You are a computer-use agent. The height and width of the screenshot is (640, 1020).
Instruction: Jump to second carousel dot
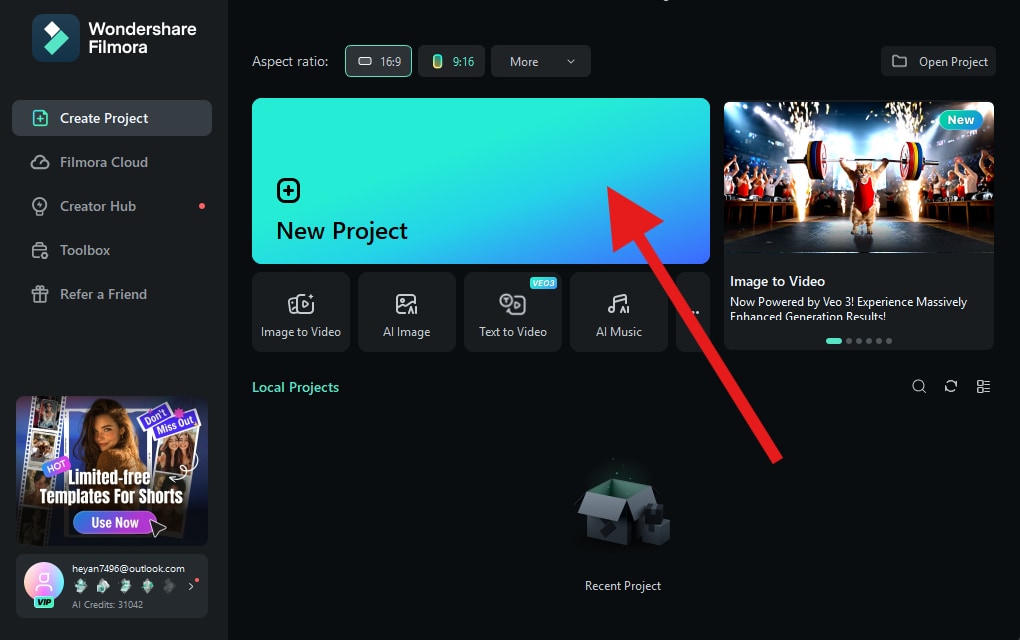[849, 341]
